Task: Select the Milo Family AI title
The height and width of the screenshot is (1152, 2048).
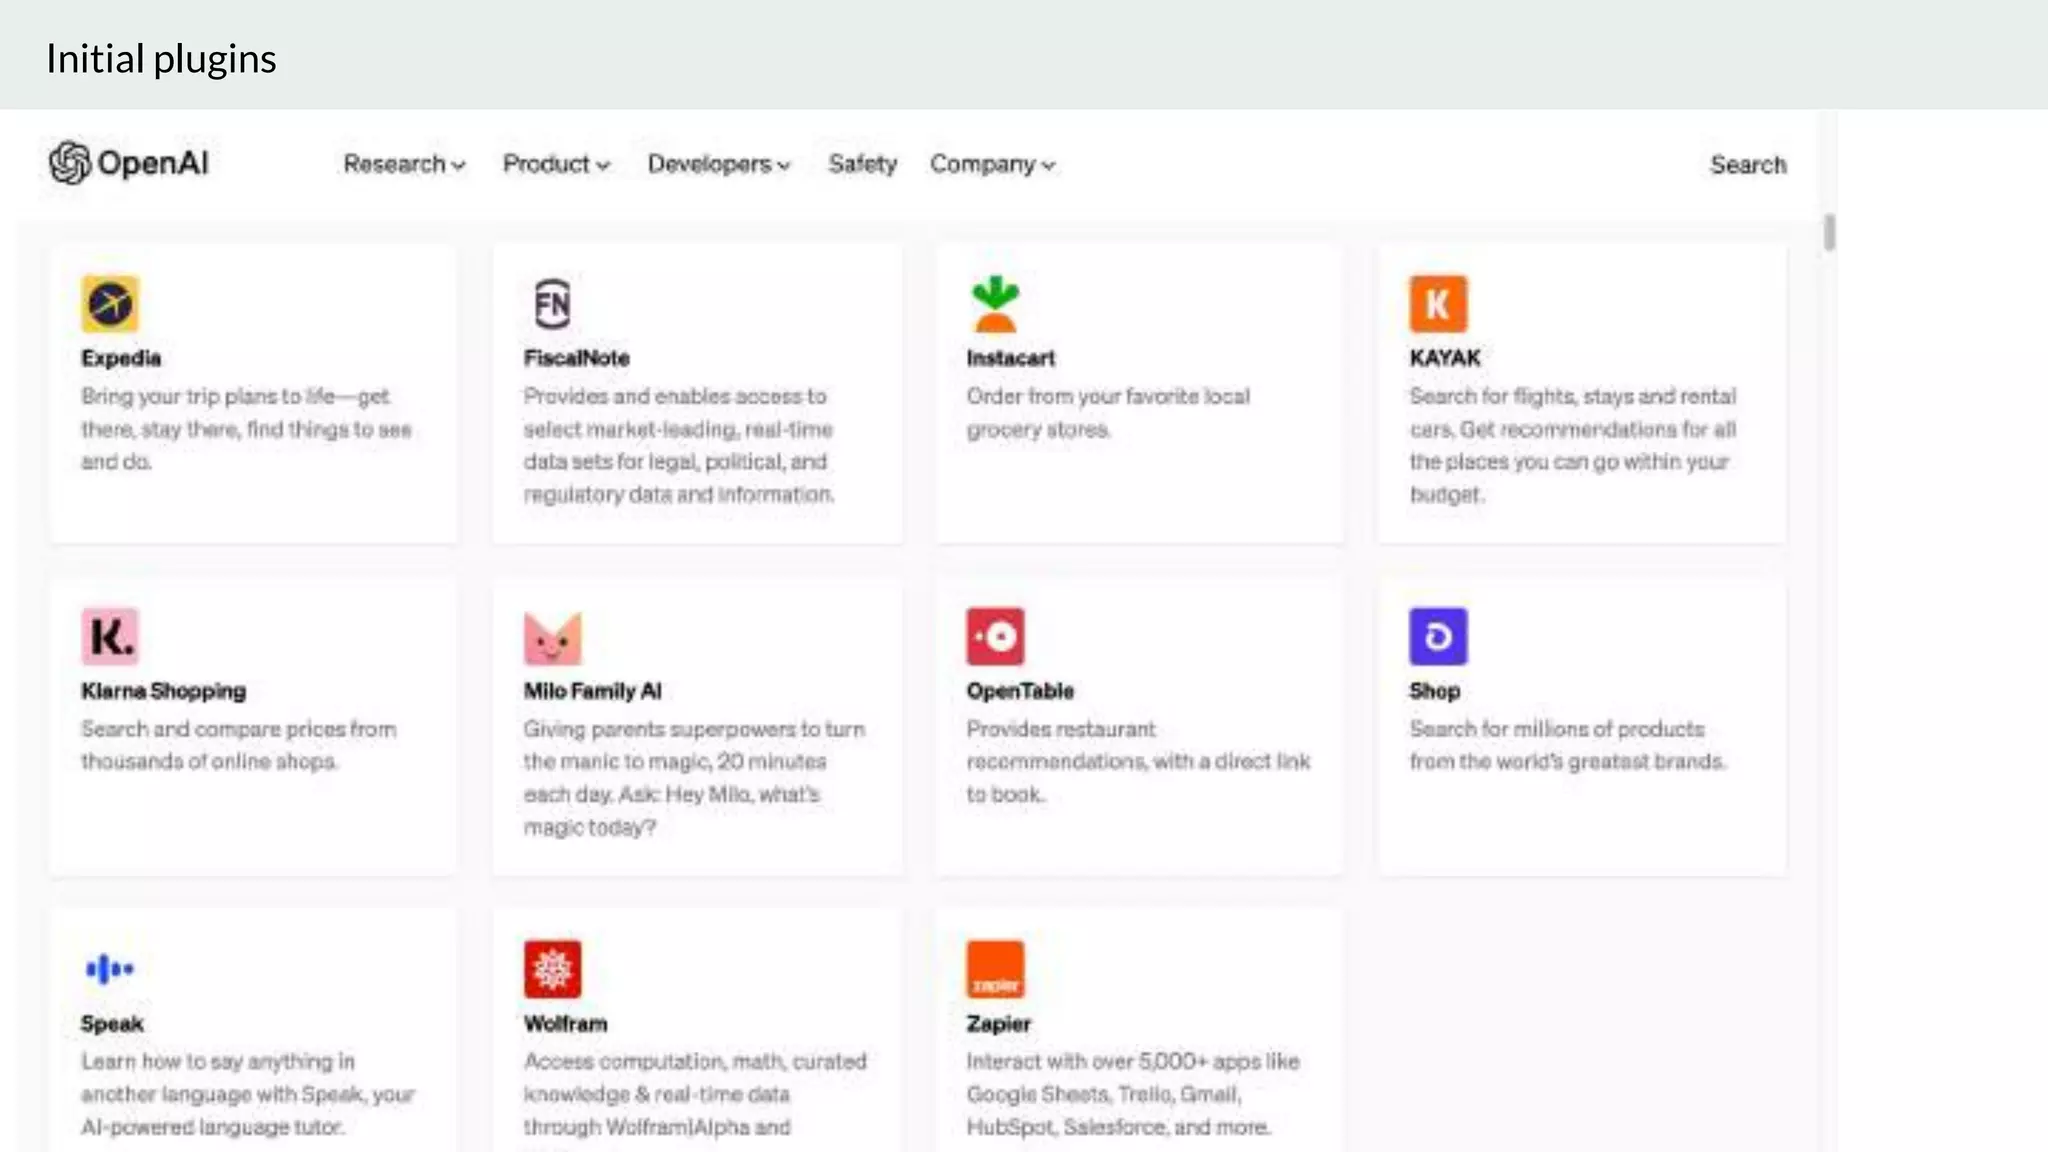Action: (x=592, y=691)
